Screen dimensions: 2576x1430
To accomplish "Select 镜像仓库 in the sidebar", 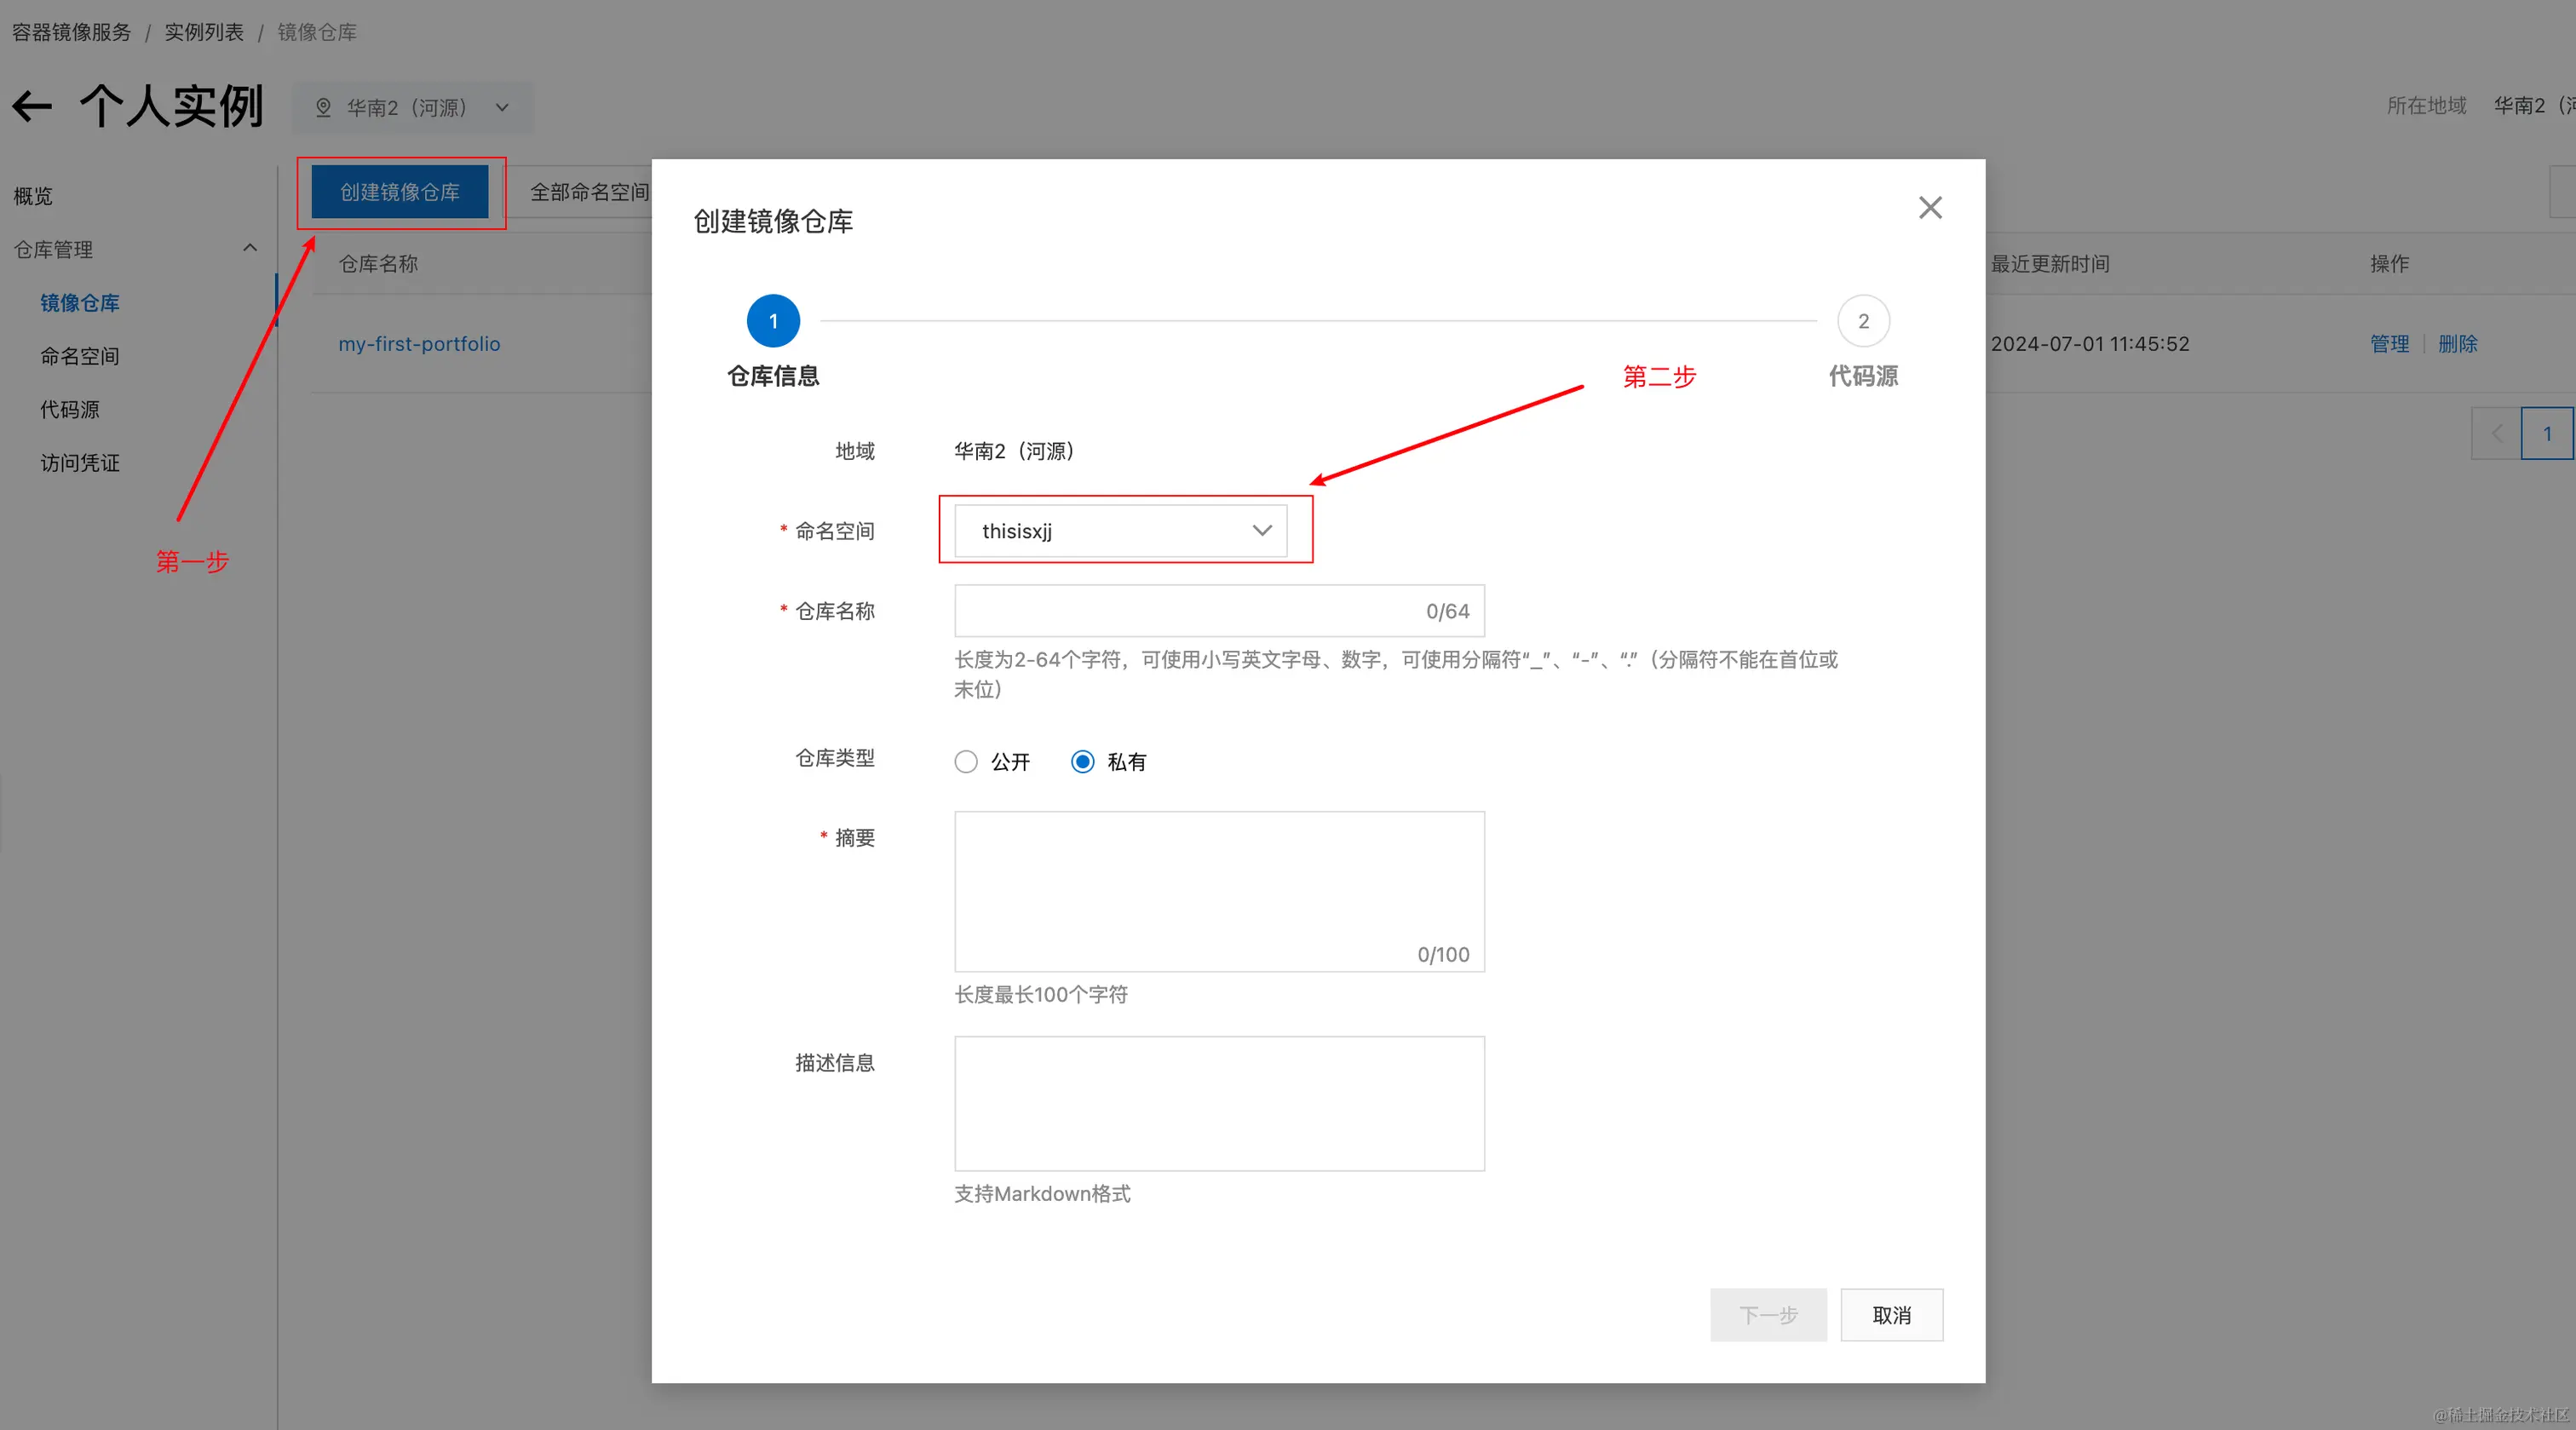I will tap(80, 303).
